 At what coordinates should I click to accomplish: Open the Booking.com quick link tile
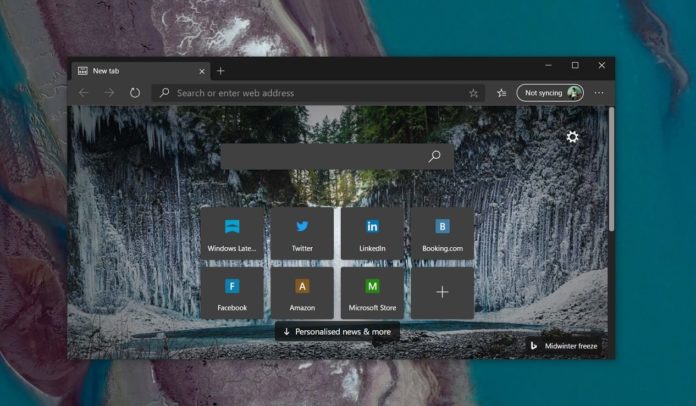point(441,234)
